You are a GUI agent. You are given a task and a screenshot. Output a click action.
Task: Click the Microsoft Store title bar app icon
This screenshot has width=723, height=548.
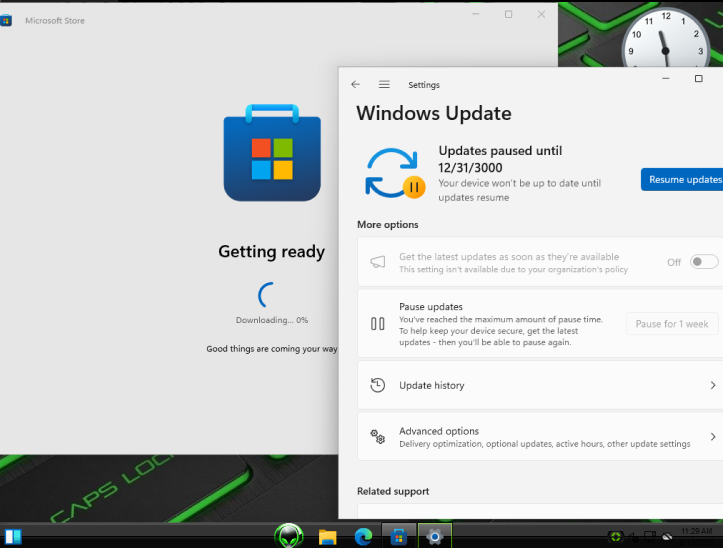[6, 20]
